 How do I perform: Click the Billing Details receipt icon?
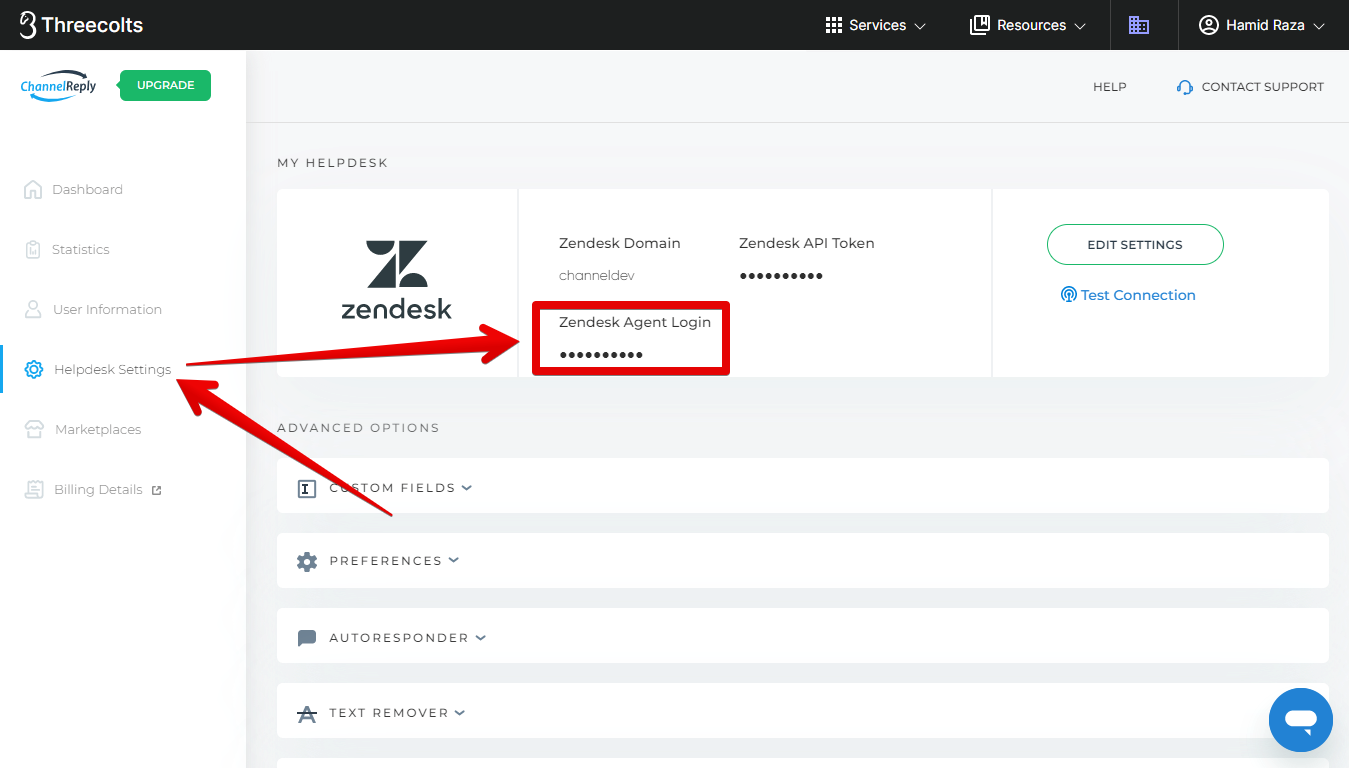(35, 489)
